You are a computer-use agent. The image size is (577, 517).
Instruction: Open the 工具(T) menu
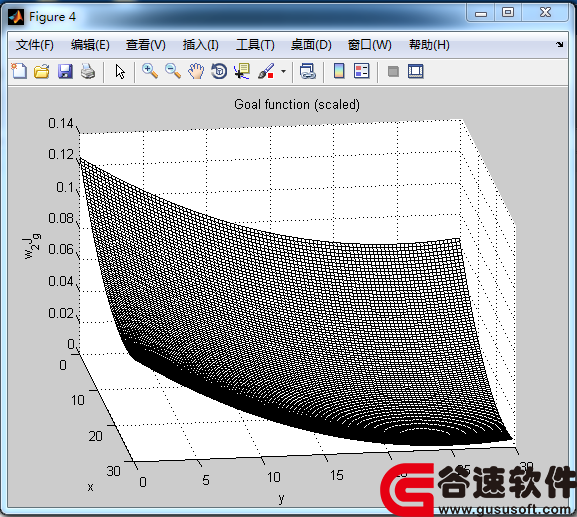pyautogui.click(x=255, y=45)
